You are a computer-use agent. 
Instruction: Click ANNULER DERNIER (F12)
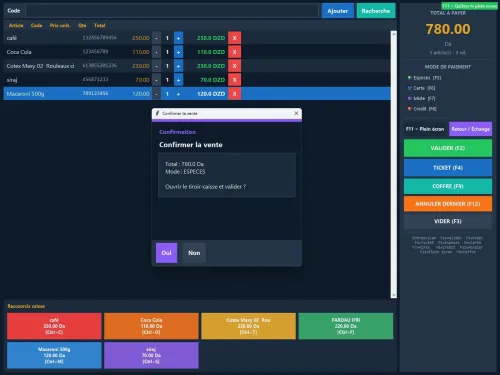pyautogui.click(x=448, y=204)
